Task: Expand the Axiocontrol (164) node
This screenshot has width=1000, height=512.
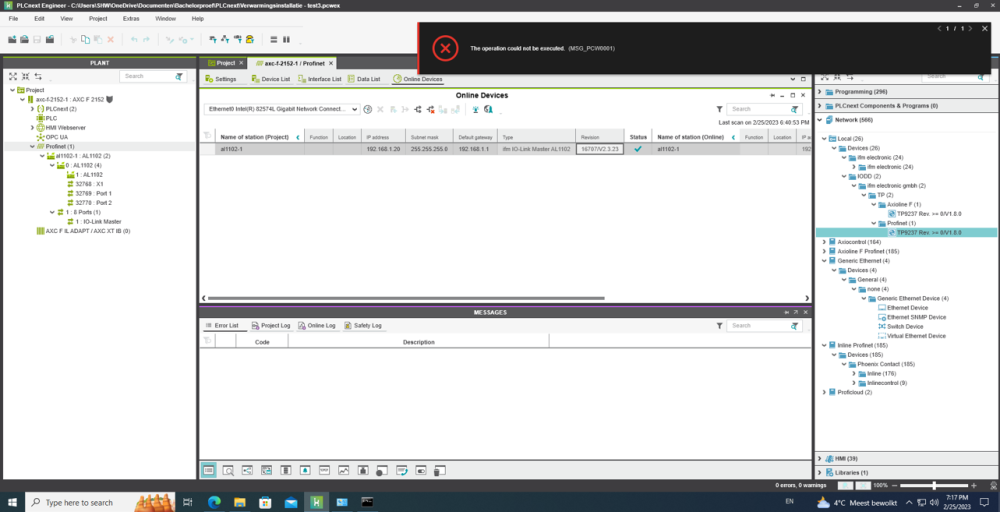Action: [x=824, y=242]
